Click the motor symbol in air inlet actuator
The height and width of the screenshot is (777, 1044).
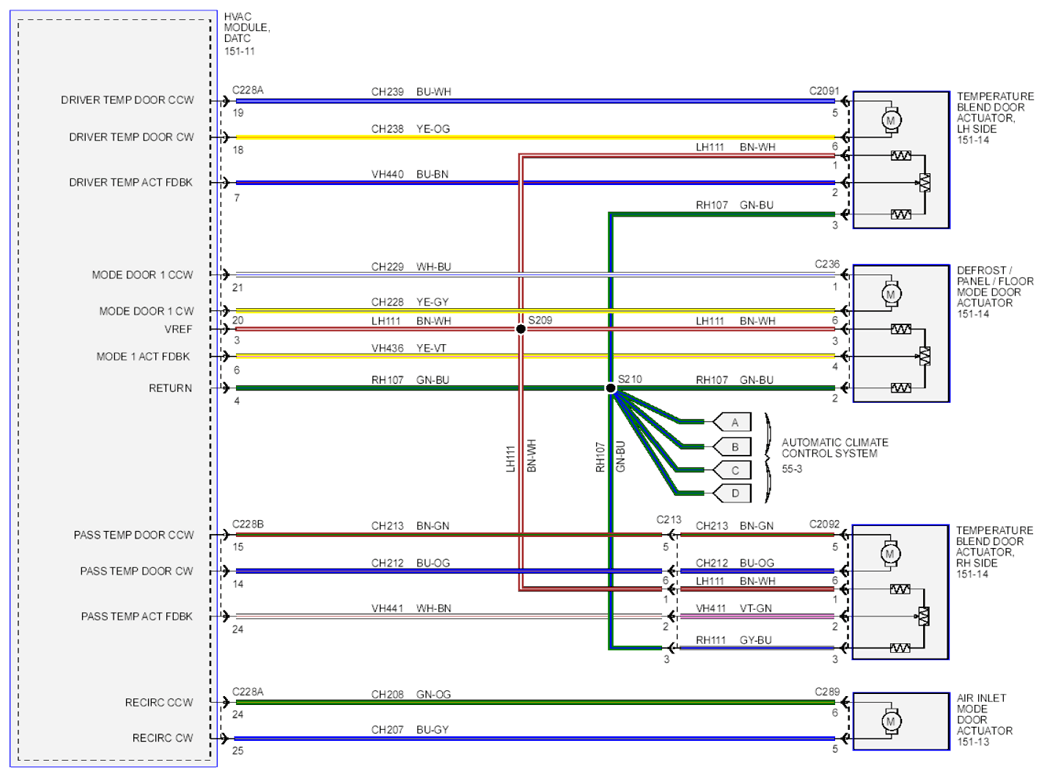pos(891,721)
